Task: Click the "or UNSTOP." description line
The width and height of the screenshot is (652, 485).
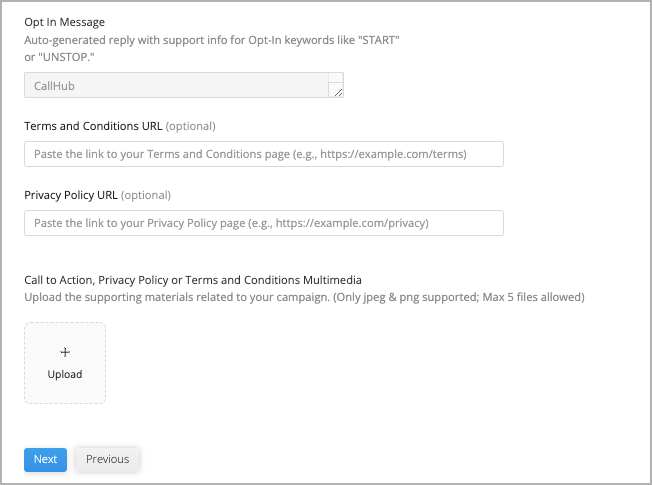Action: coord(59,57)
